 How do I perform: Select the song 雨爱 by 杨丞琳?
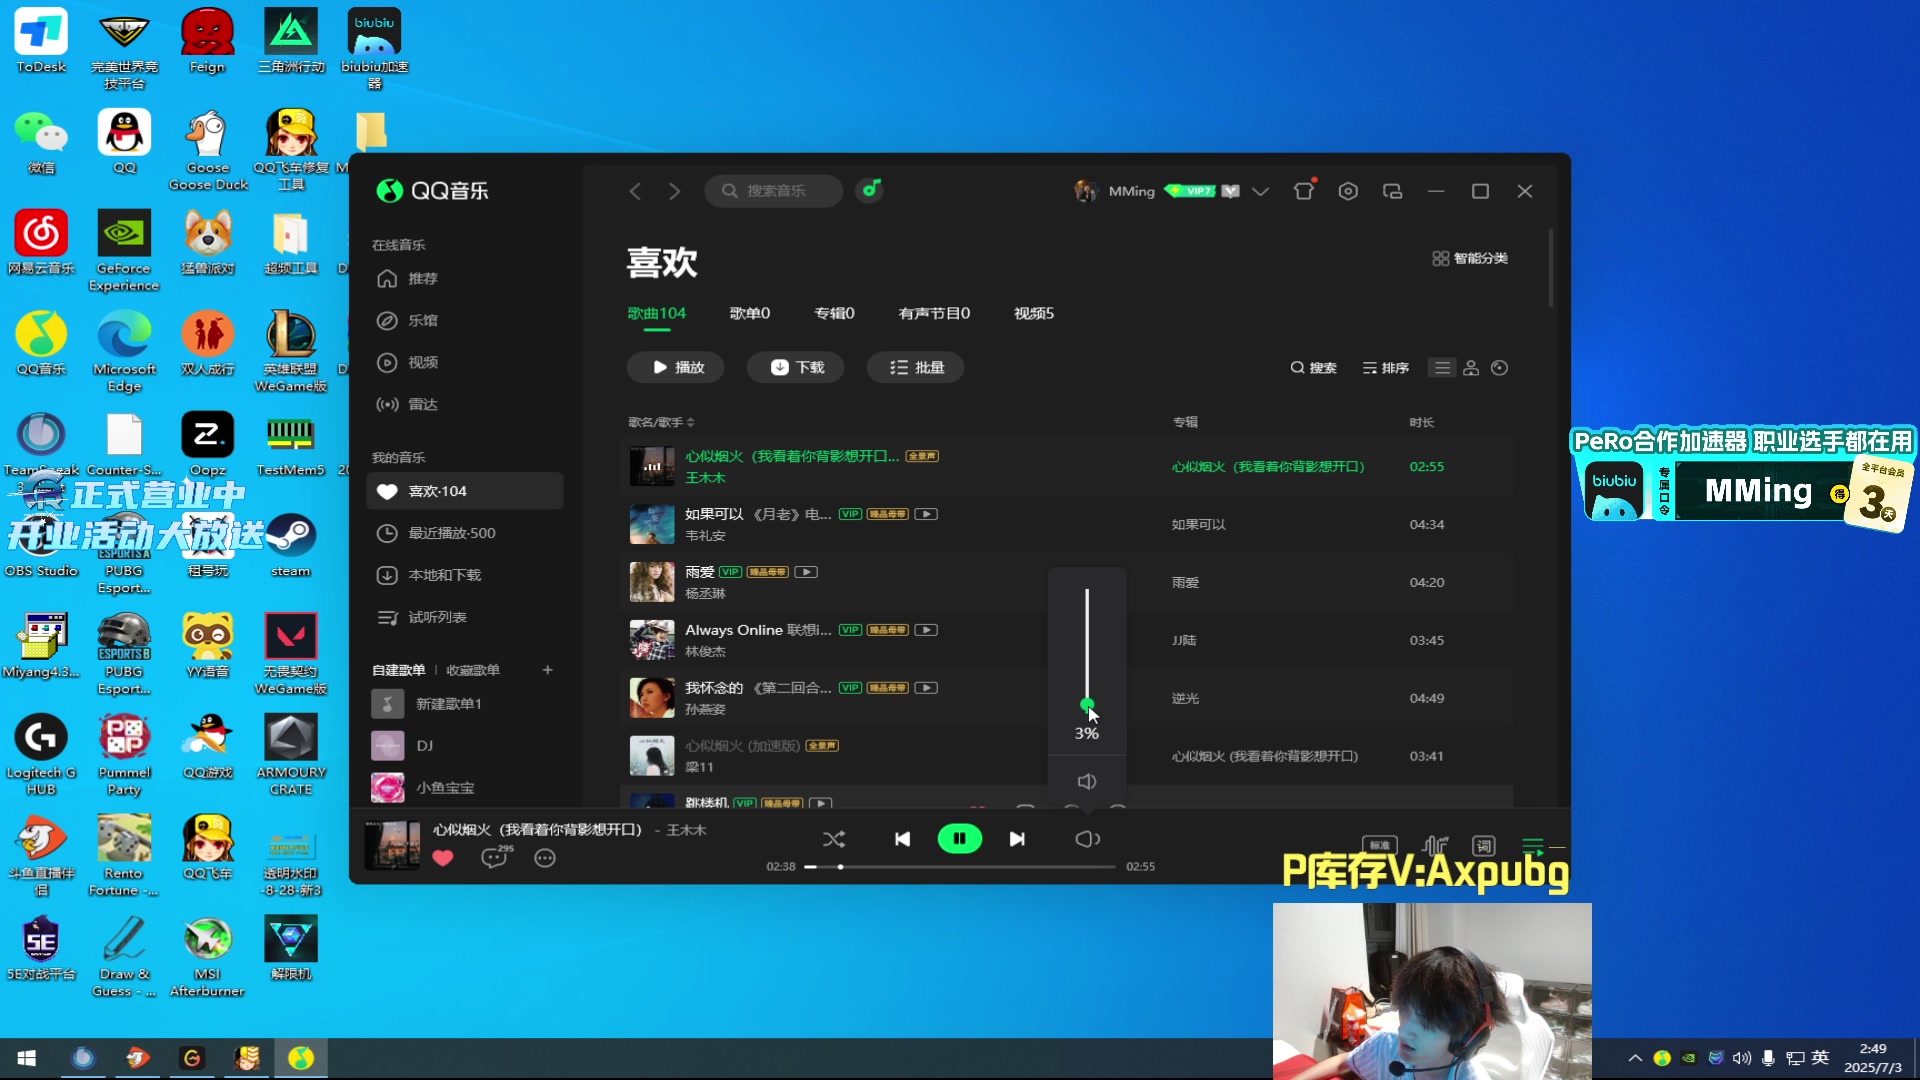(x=1066, y=582)
